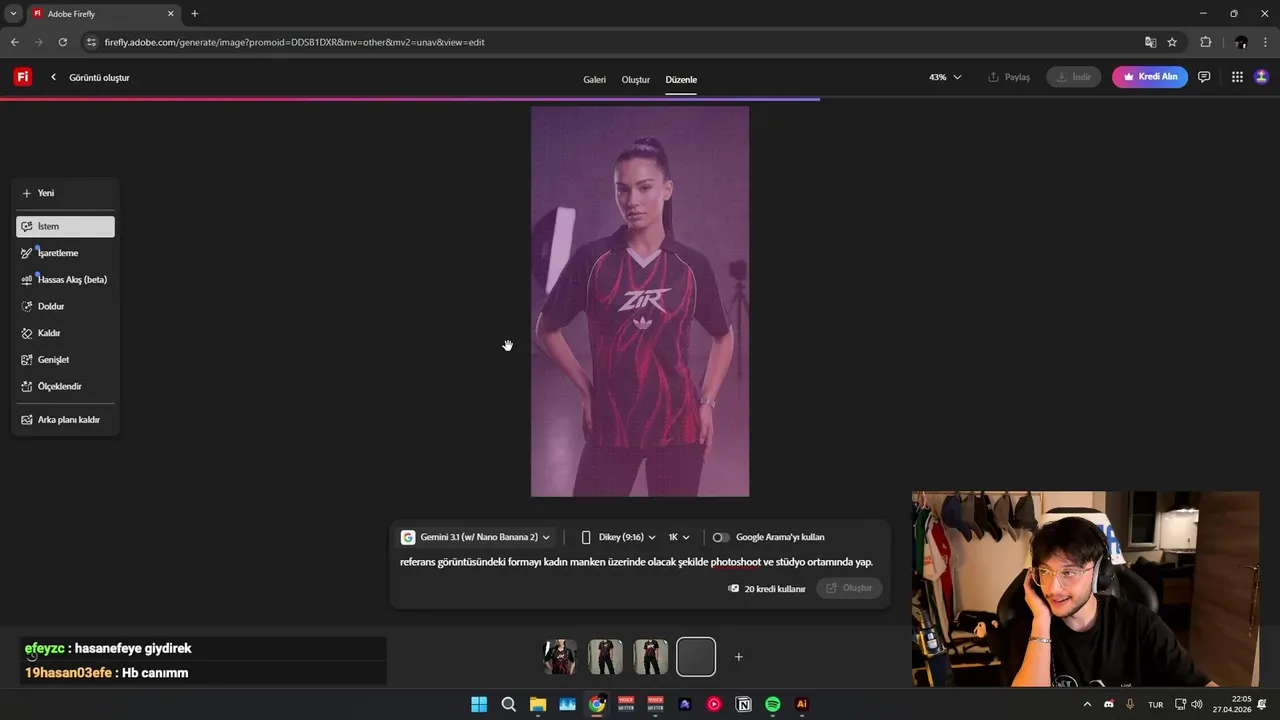Select the empty fourth thumbnail slot
Viewport: 1280px width, 720px height.
tap(696, 657)
